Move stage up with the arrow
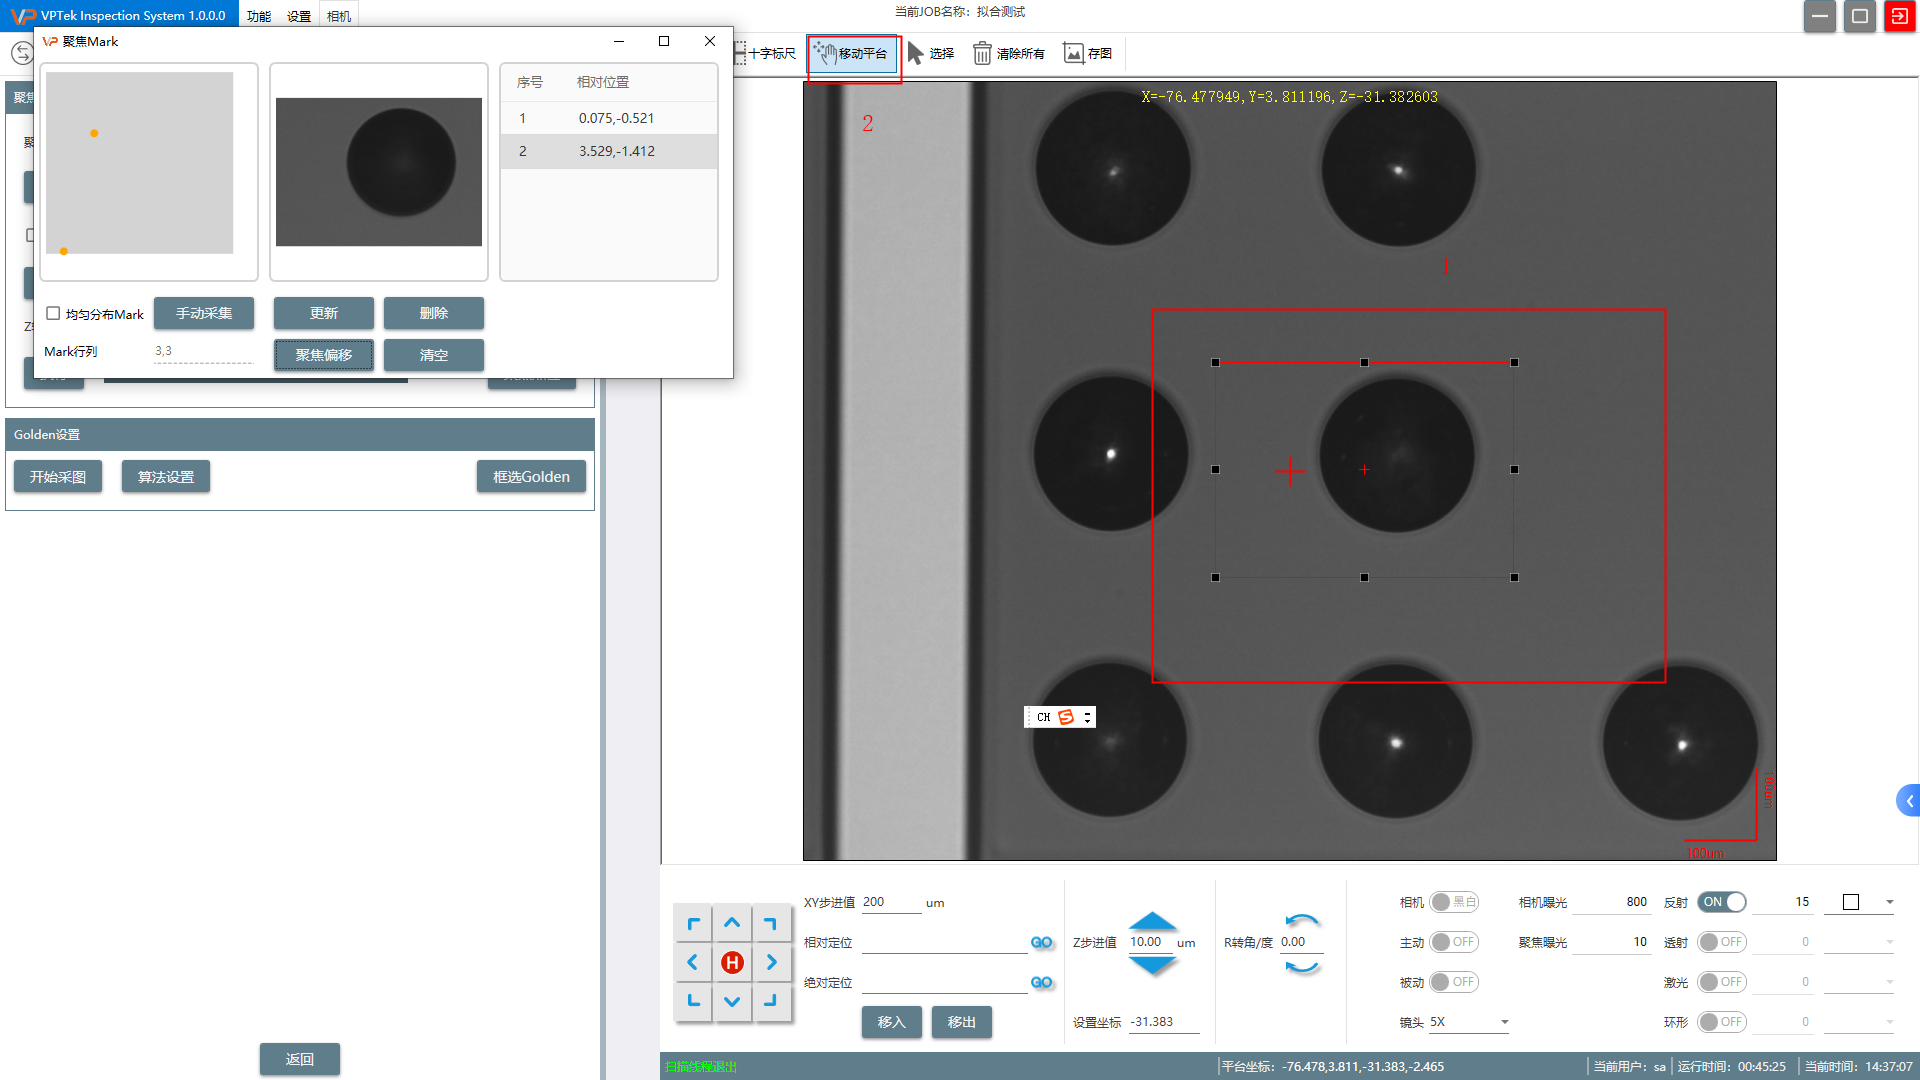Image resolution: width=1920 pixels, height=1080 pixels. (x=732, y=923)
